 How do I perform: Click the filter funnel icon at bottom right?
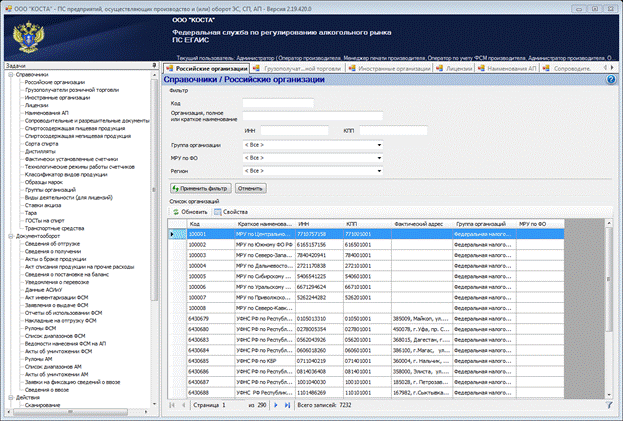pyautogui.click(x=609, y=405)
